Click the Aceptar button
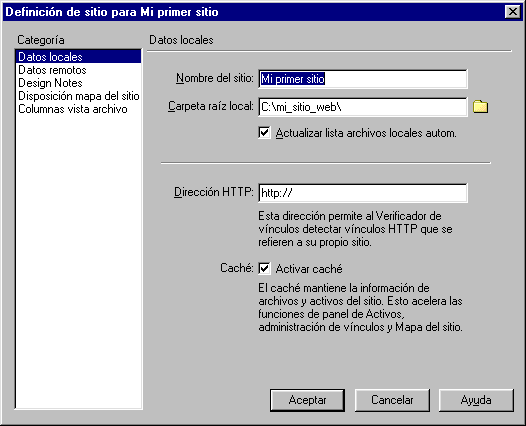 point(307,400)
